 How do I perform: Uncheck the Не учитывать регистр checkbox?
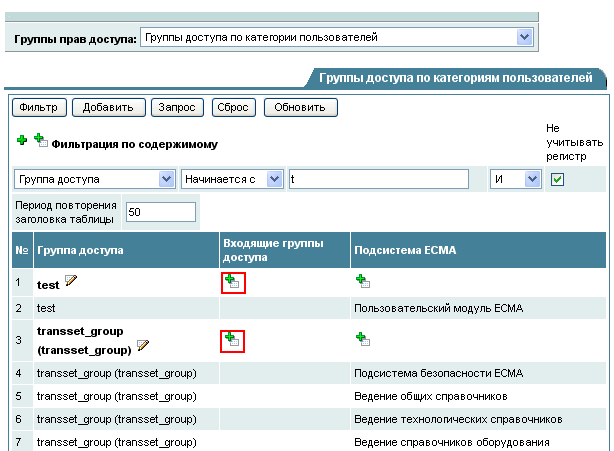(x=557, y=180)
